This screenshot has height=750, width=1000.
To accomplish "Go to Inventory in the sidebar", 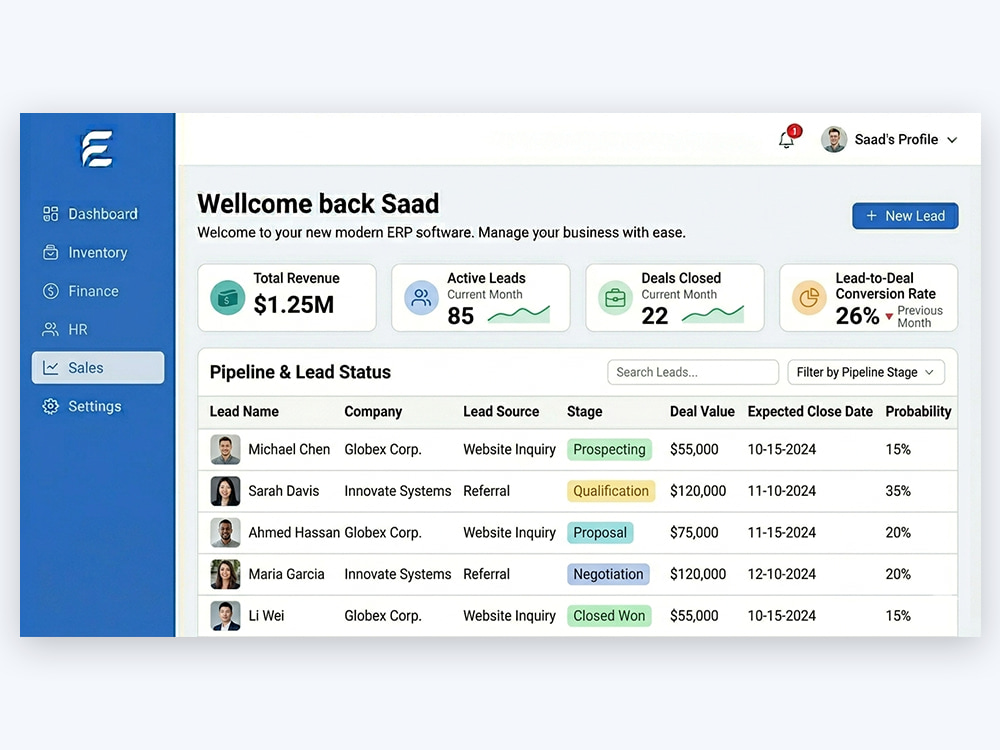I will tap(98, 253).
